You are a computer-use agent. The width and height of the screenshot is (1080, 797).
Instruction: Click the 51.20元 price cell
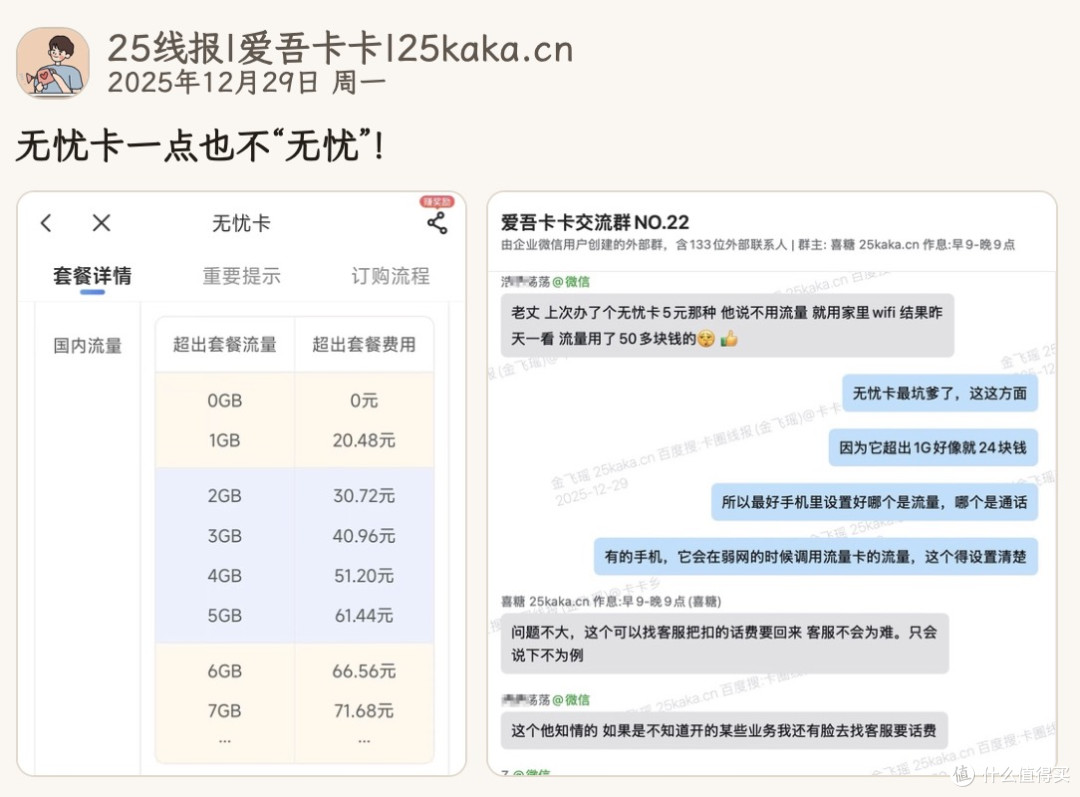tap(364, 575)
